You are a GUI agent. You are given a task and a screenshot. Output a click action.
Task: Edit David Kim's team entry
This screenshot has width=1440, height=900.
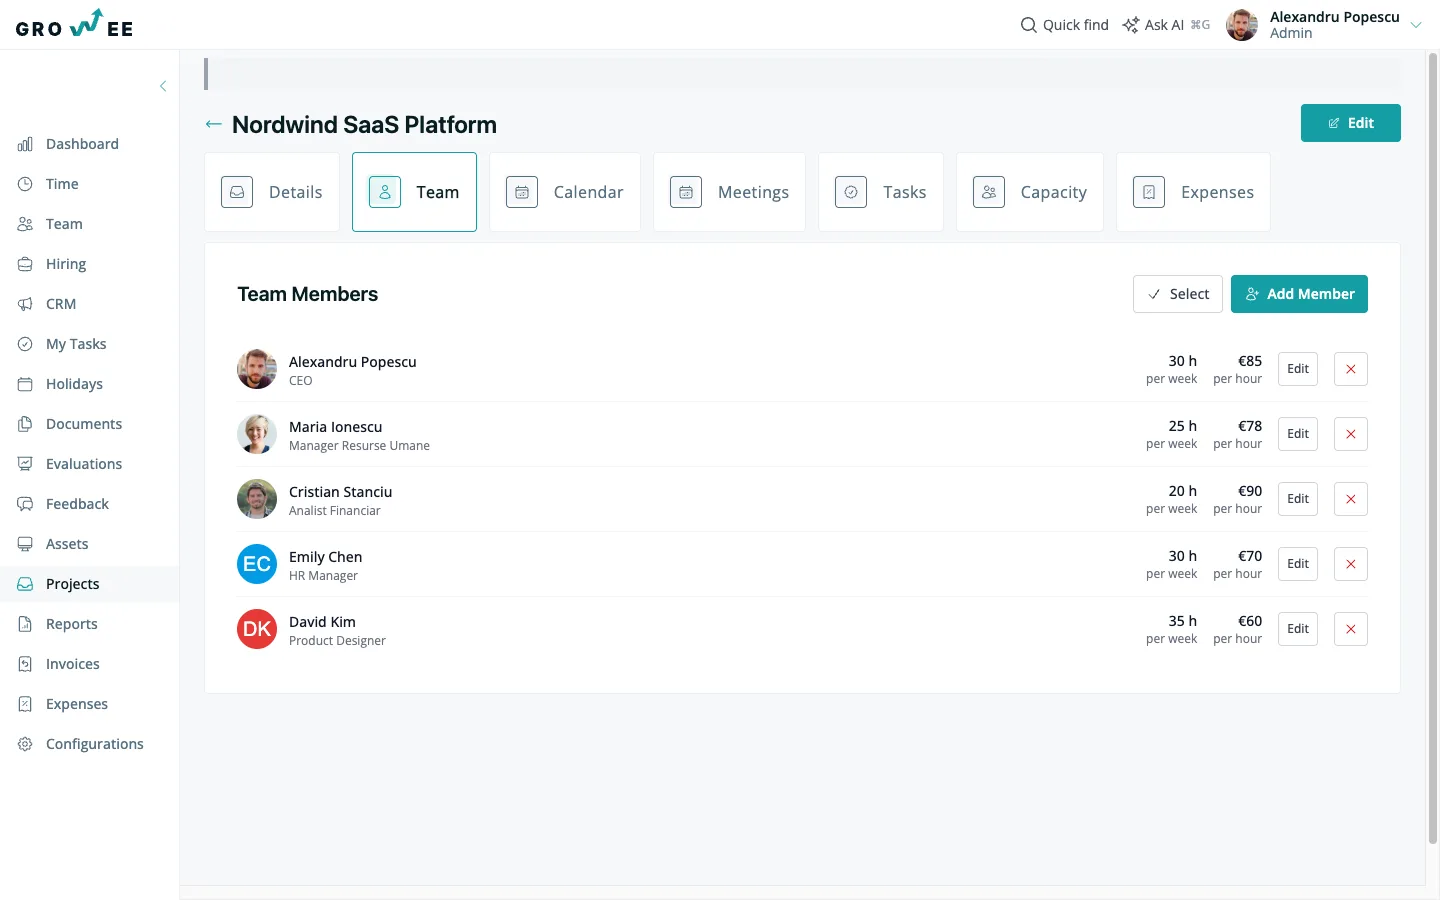pyautogui.click(x=1298, y=629)
